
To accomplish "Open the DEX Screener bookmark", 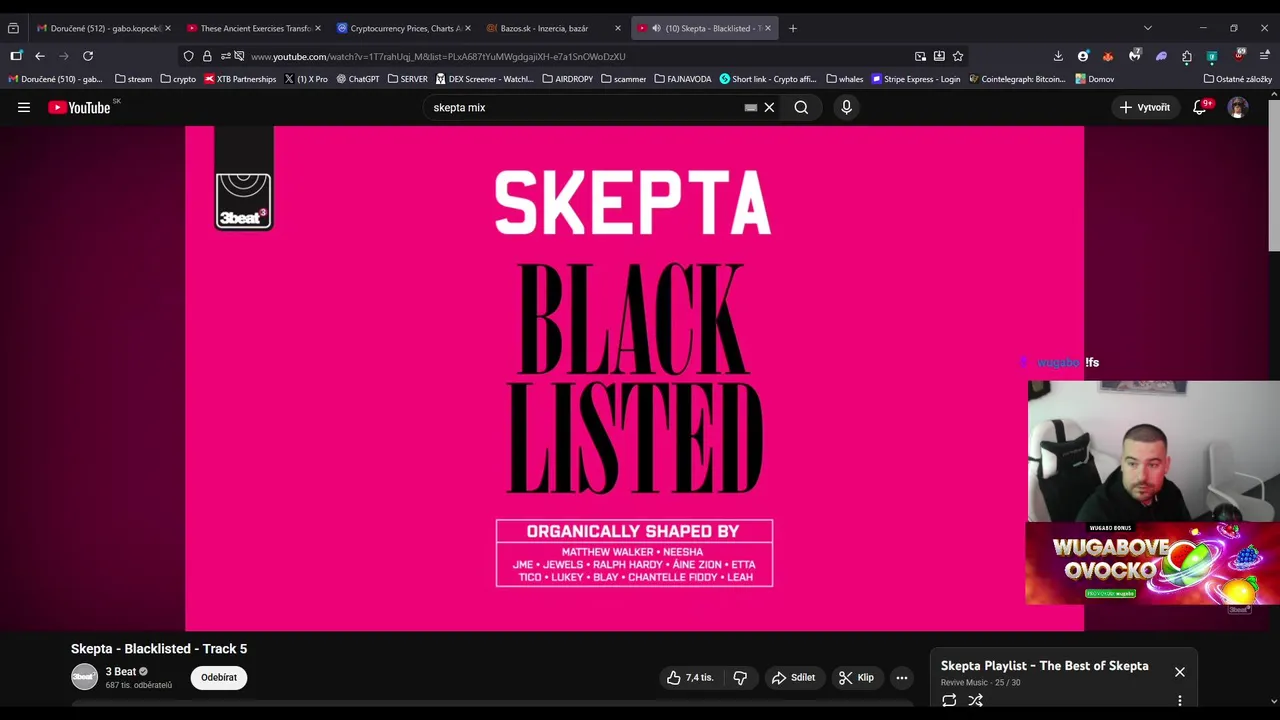I will (485, 79).
